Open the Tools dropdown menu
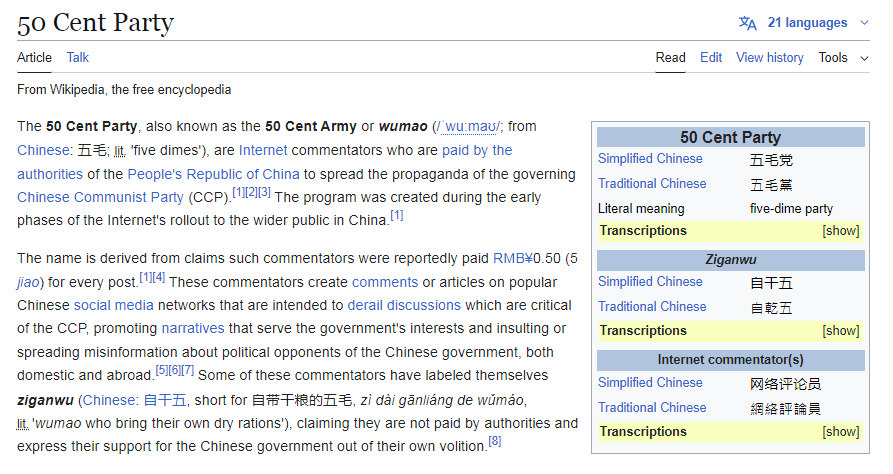Viewport: 893px width, 474px height. tap(843, 58)
